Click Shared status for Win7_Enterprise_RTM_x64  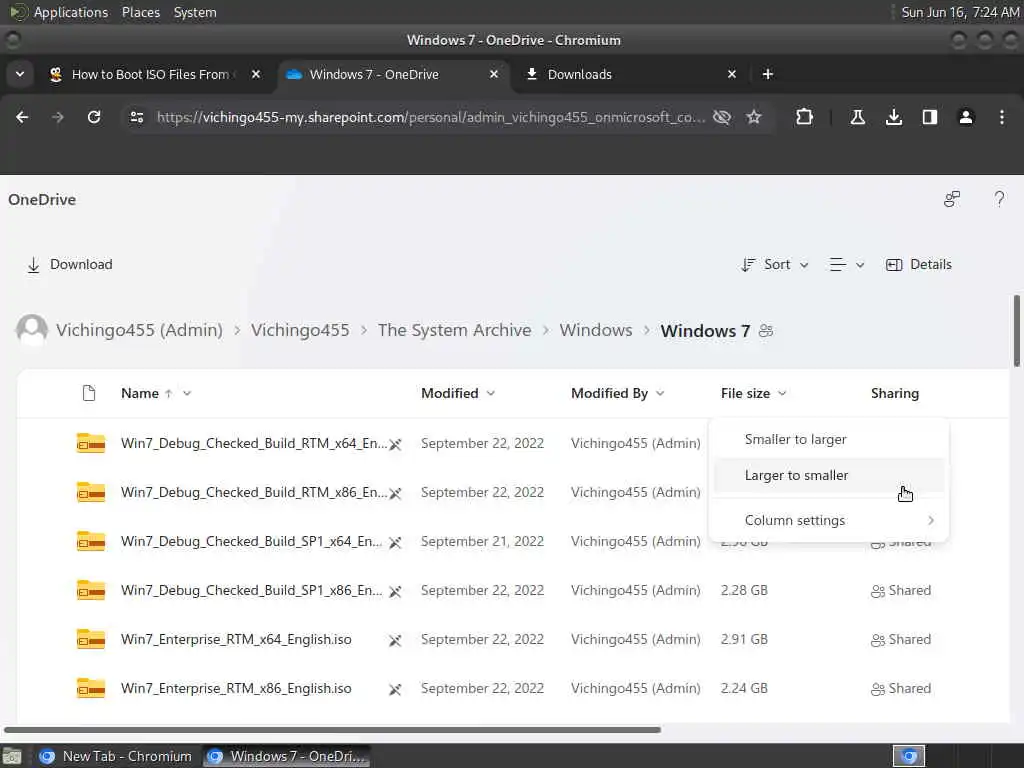coord(901,640)
